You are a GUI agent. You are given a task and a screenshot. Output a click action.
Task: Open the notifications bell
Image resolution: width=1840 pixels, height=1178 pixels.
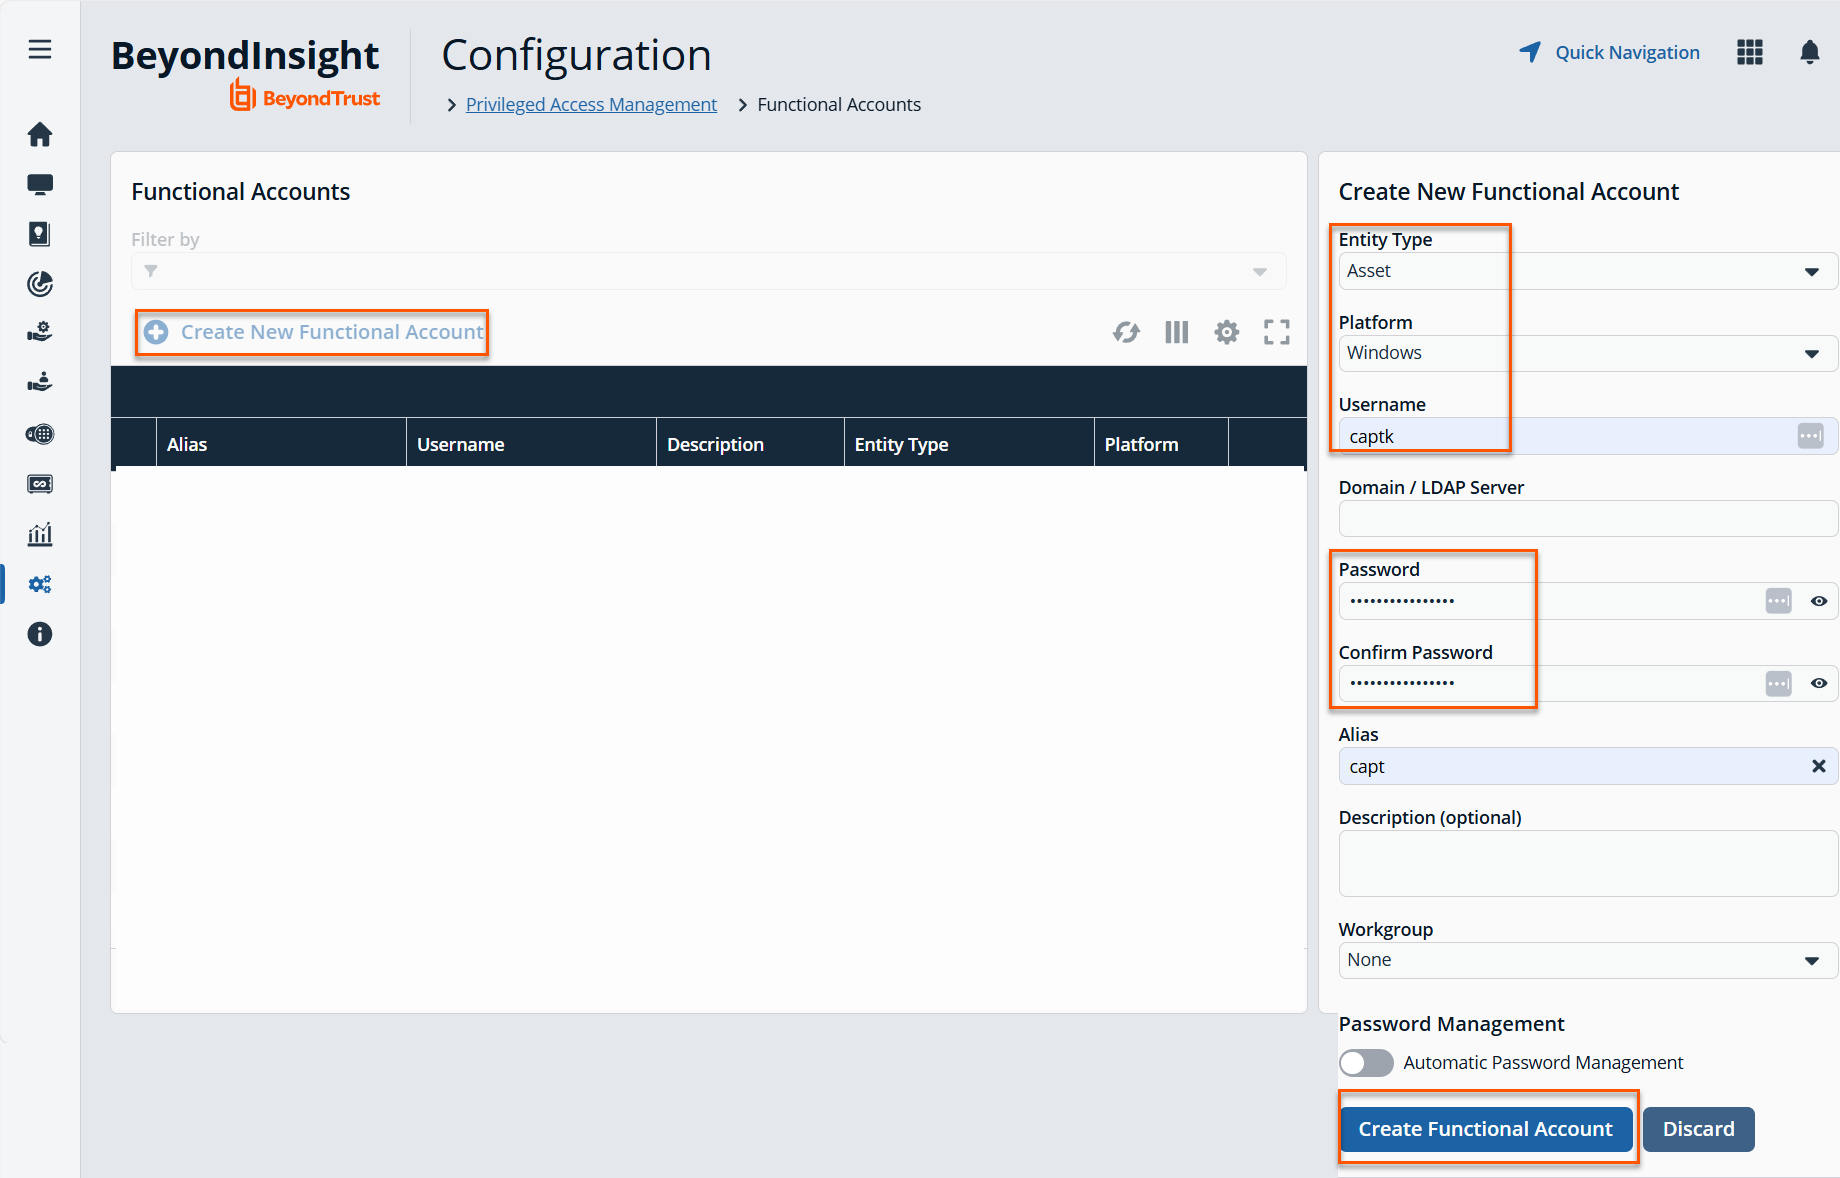[x=1810, y=52]
